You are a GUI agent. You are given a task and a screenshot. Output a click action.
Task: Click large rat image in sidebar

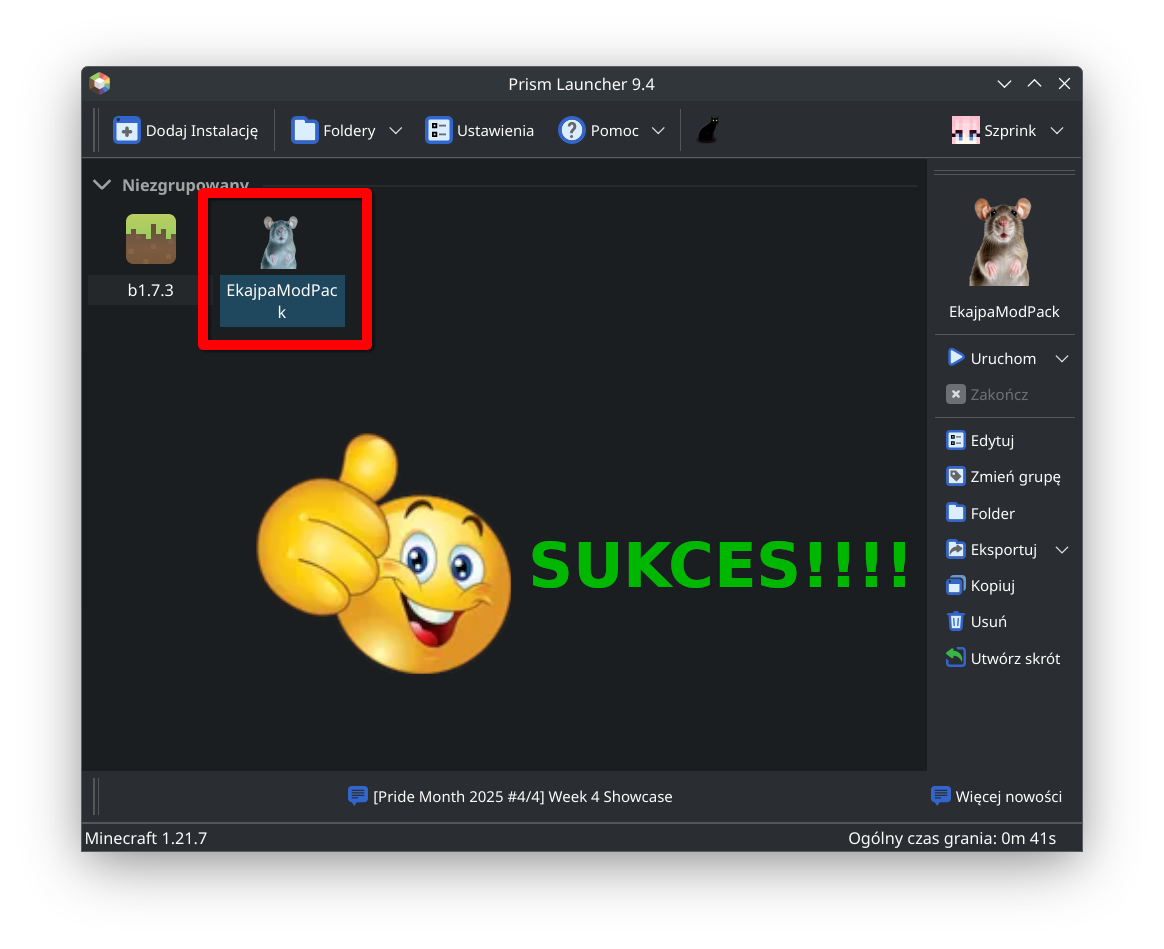coord(1003,241)
